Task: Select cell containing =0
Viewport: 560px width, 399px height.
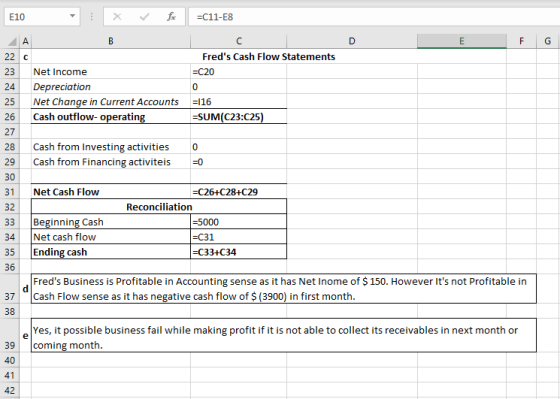Action: point(239,162)
